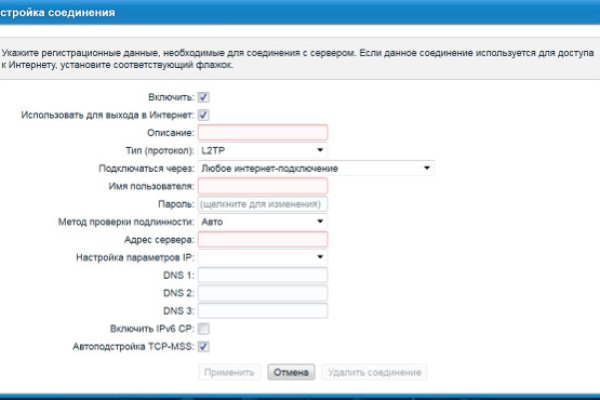Disable 'Автоподстройка TCP-MSS' checkbox
The image size is (600, 400).
[x=204, y=346]
